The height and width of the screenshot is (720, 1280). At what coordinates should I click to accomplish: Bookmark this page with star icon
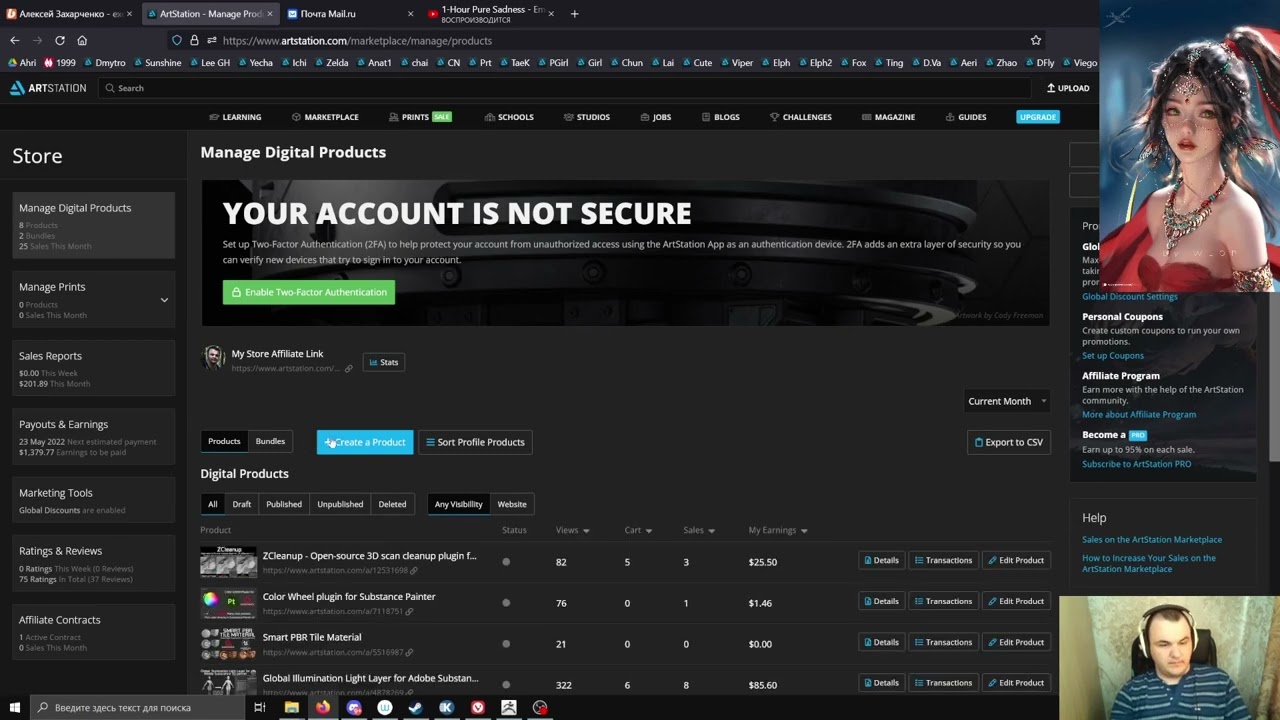(1036, 40)
